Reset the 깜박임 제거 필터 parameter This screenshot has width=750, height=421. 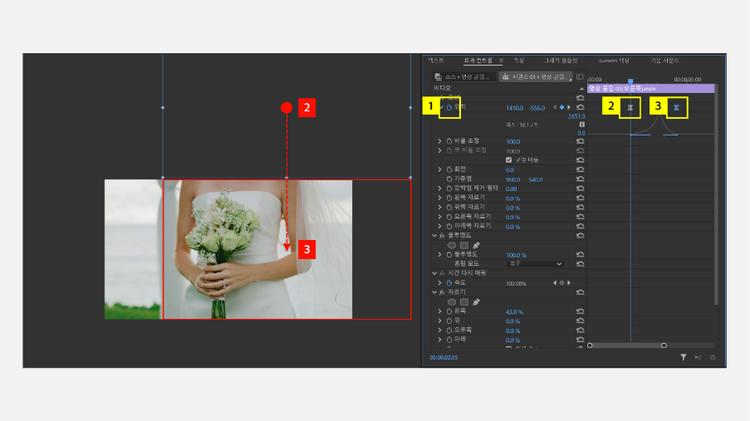tap(580, 188)
